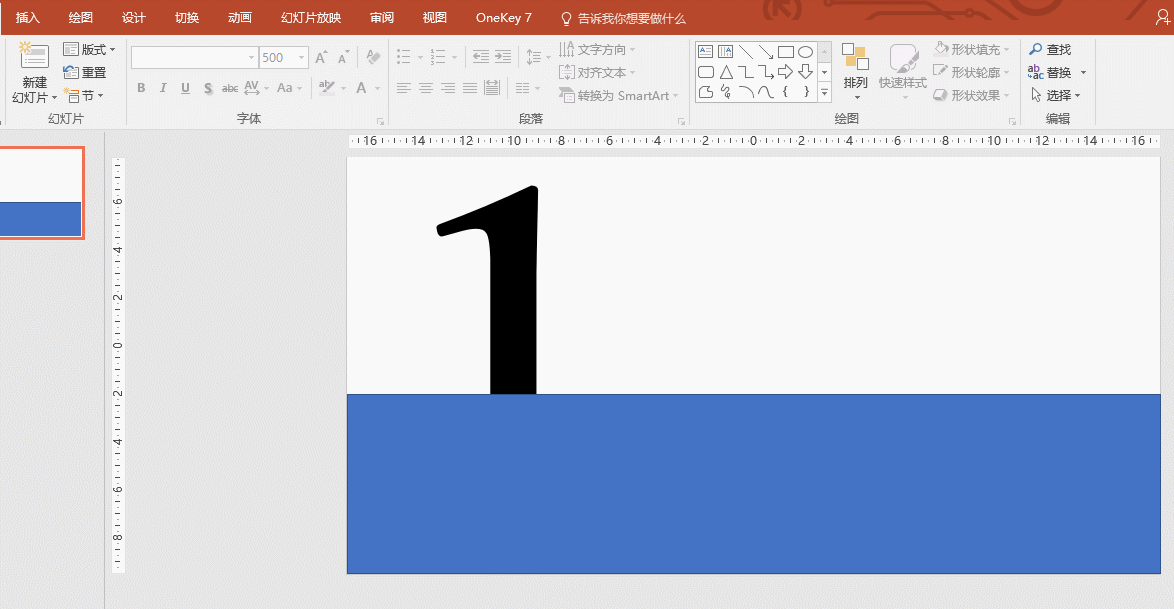Toggle underline formatting
This screenshot has height=609, width=1174.
pos(185,88)
